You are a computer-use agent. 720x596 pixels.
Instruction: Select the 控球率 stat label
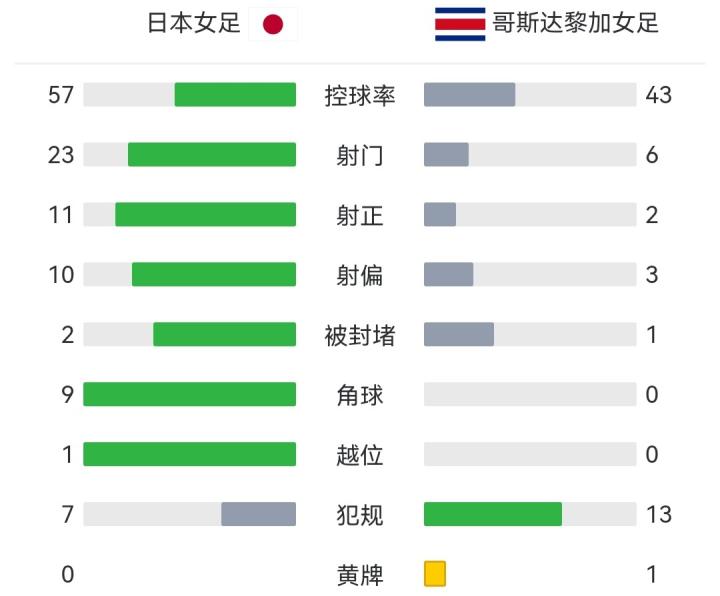[360, 96]
